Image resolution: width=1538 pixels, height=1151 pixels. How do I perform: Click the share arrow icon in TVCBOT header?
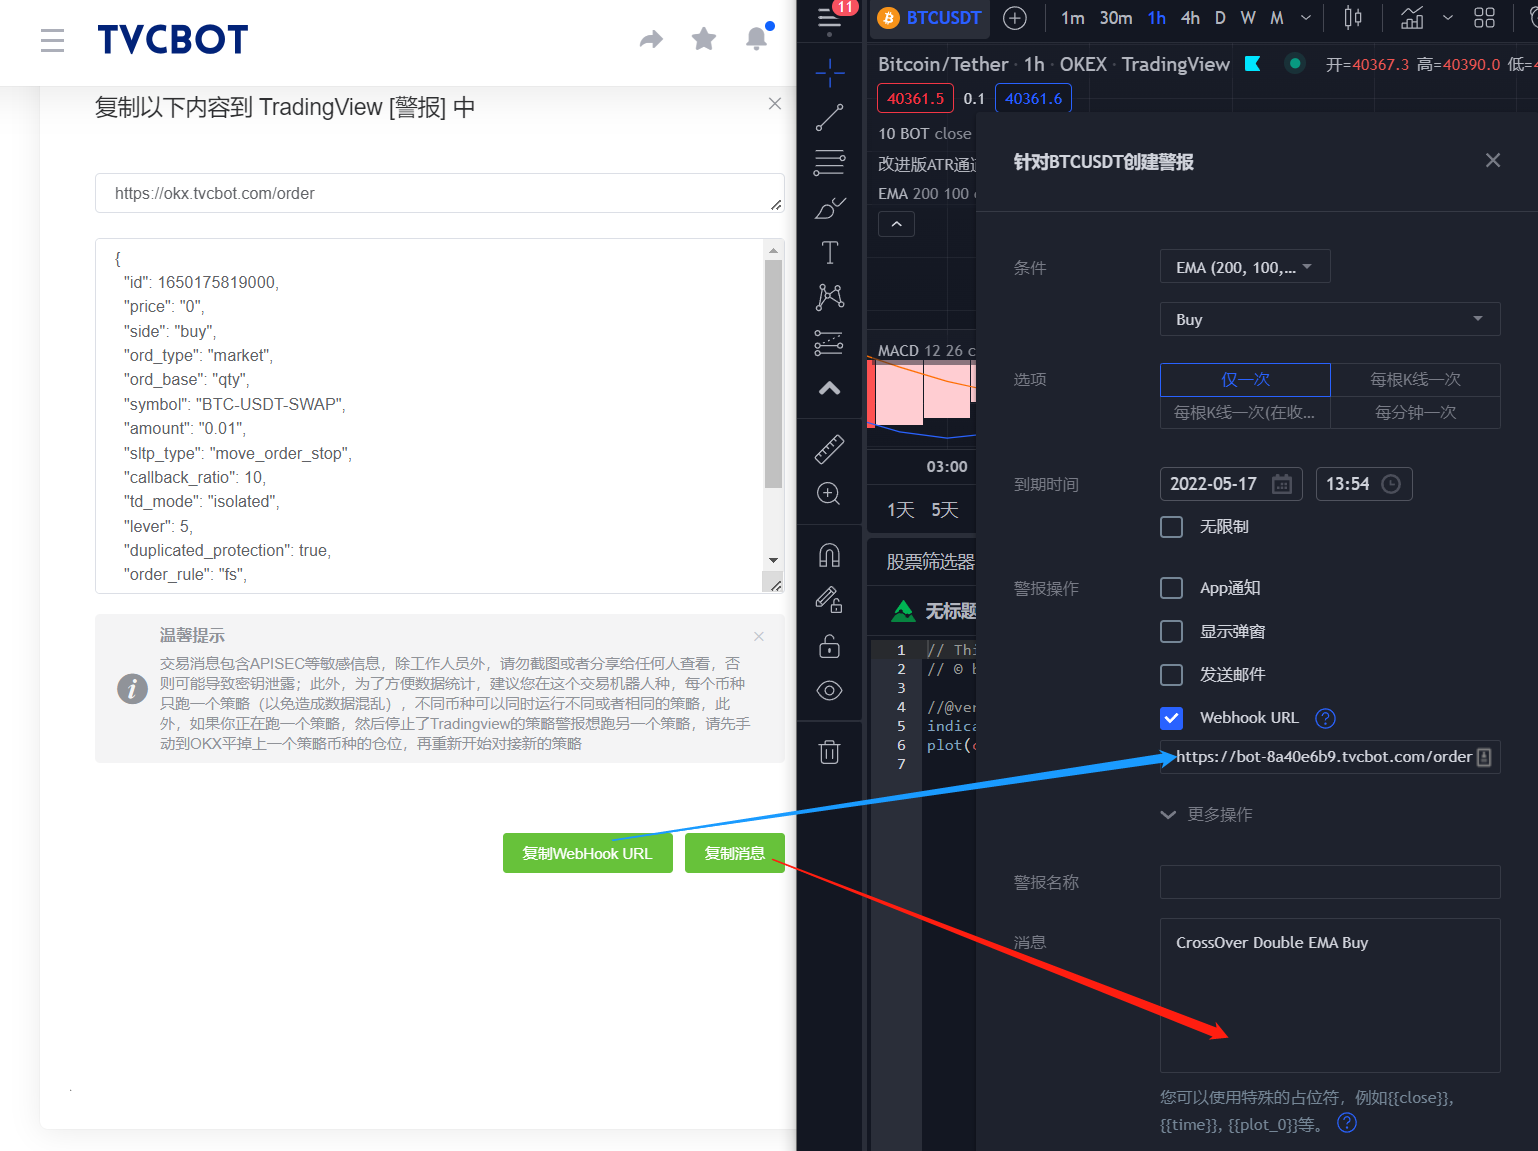(x=651, y=39)
